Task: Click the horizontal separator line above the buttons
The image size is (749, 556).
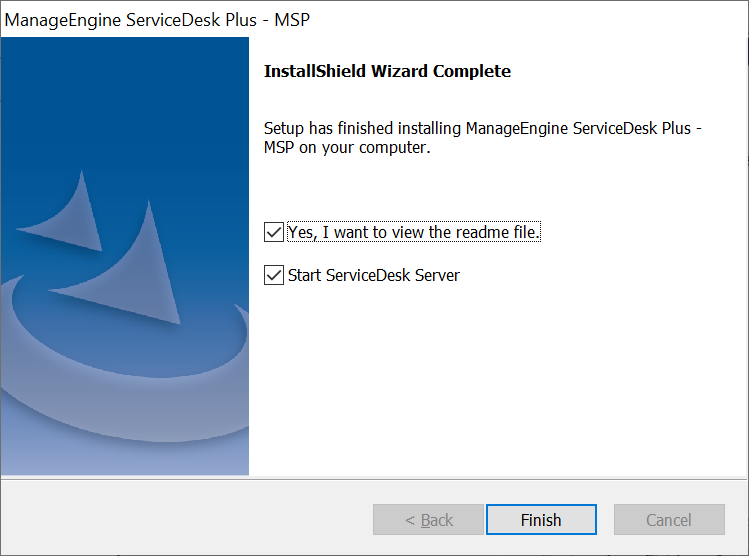Action: click(x=374, y=478)
